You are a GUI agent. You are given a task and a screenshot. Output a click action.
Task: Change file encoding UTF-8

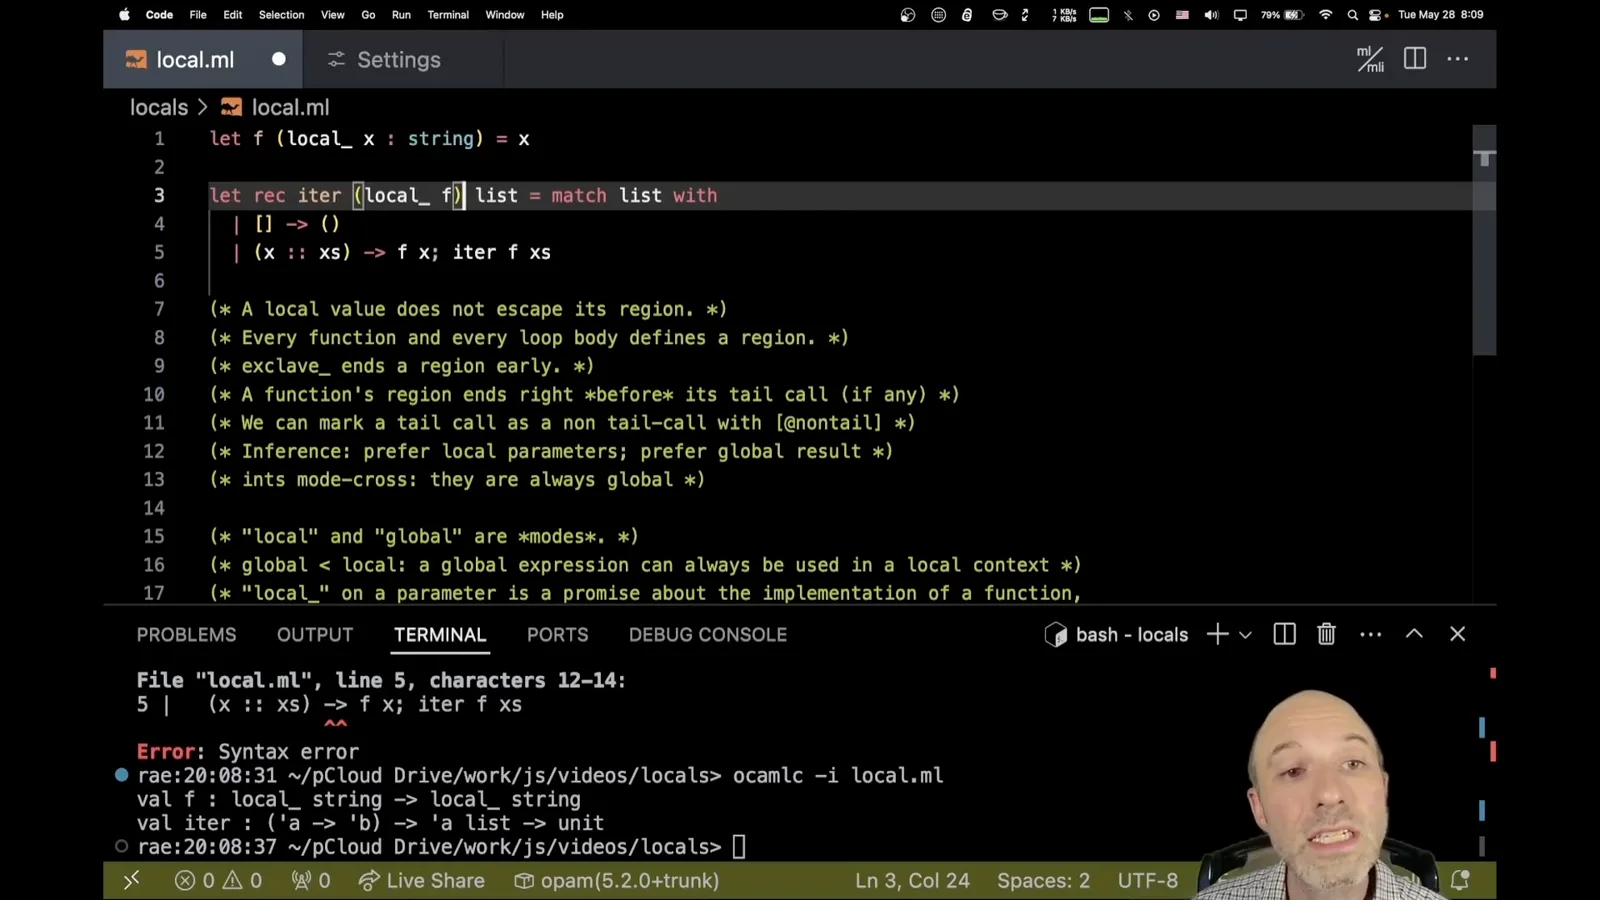(1147, 881)
